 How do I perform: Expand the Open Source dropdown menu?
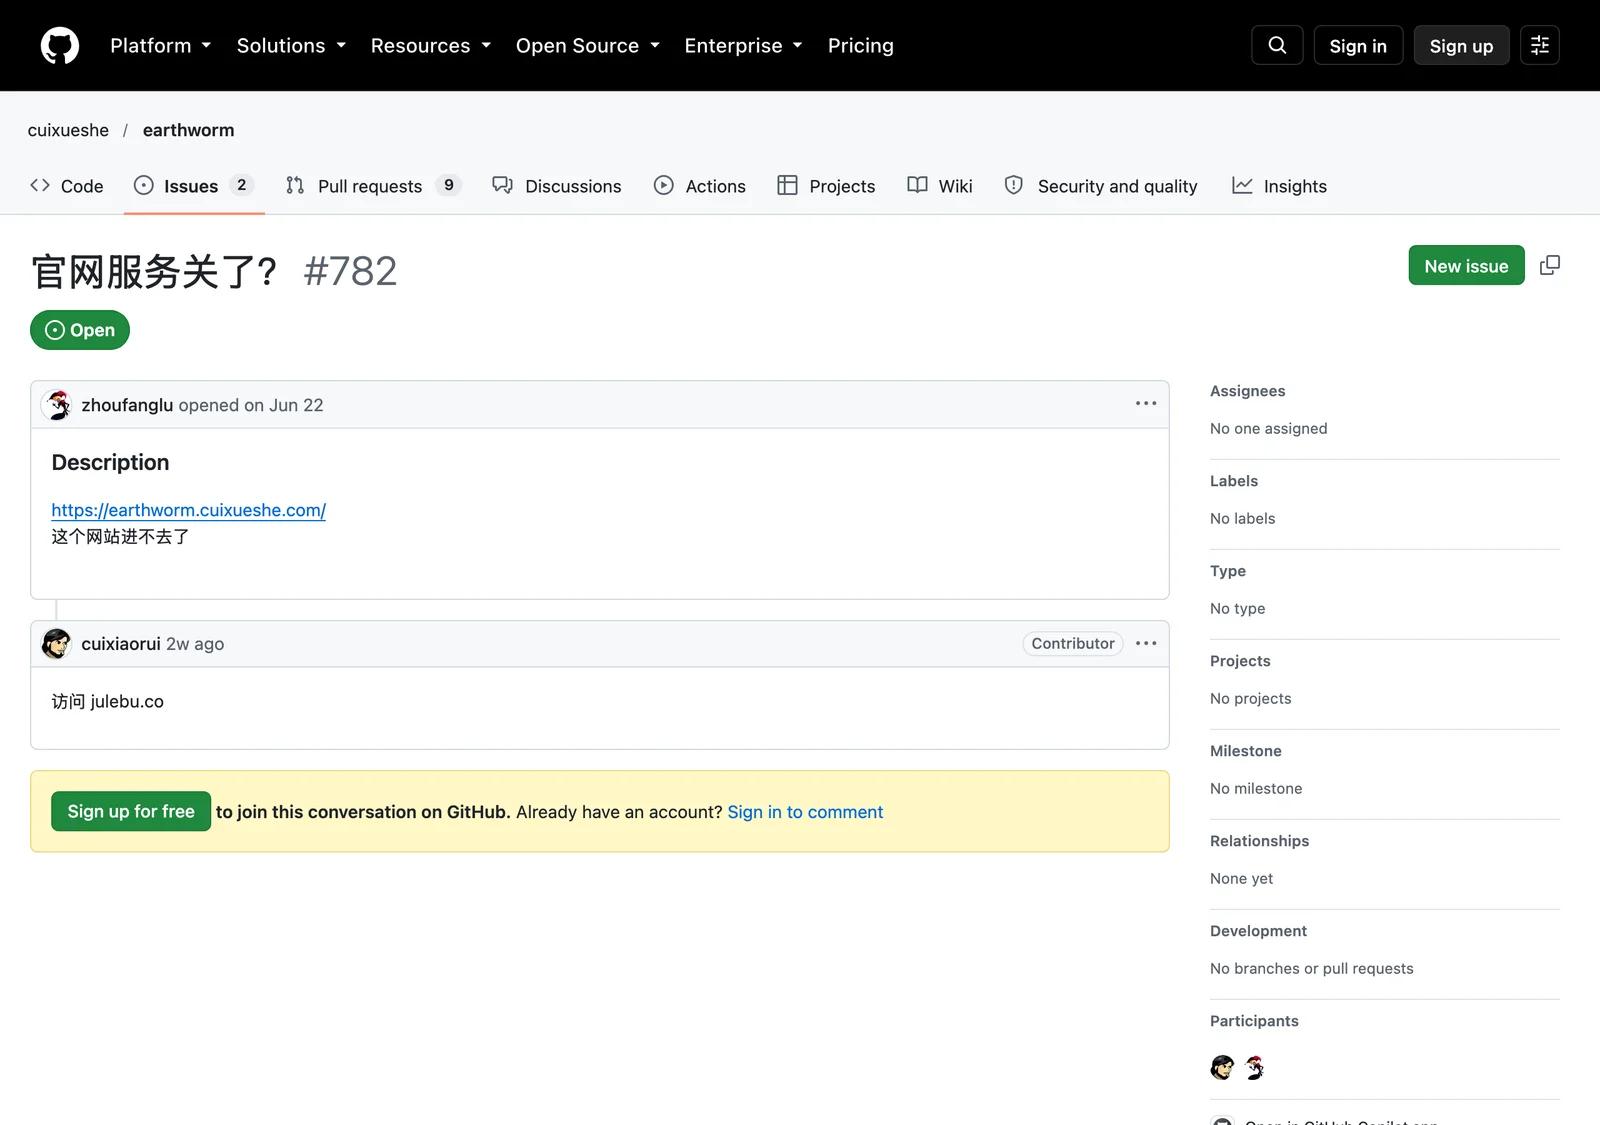point(588,46)
